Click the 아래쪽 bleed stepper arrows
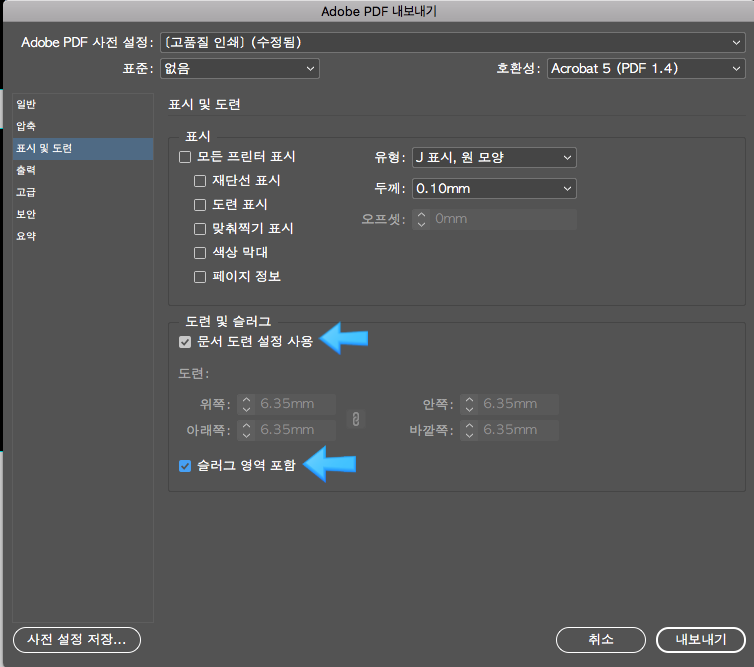 [246, 430]
